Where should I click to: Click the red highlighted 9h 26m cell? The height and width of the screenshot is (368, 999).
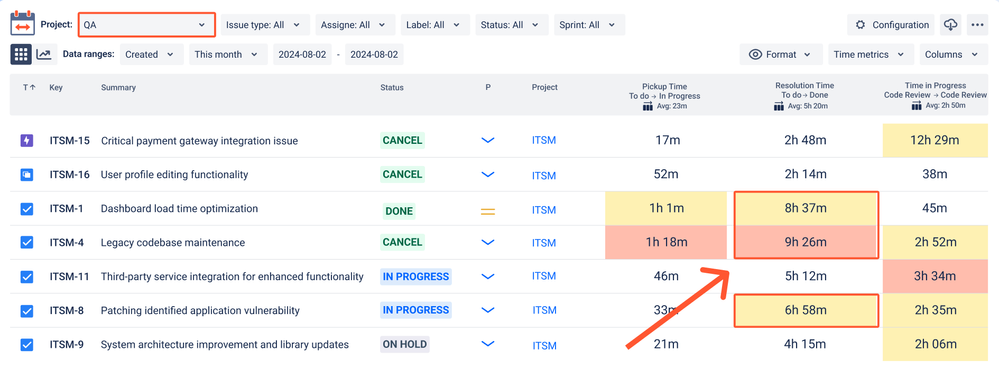(x=806, y=242)
